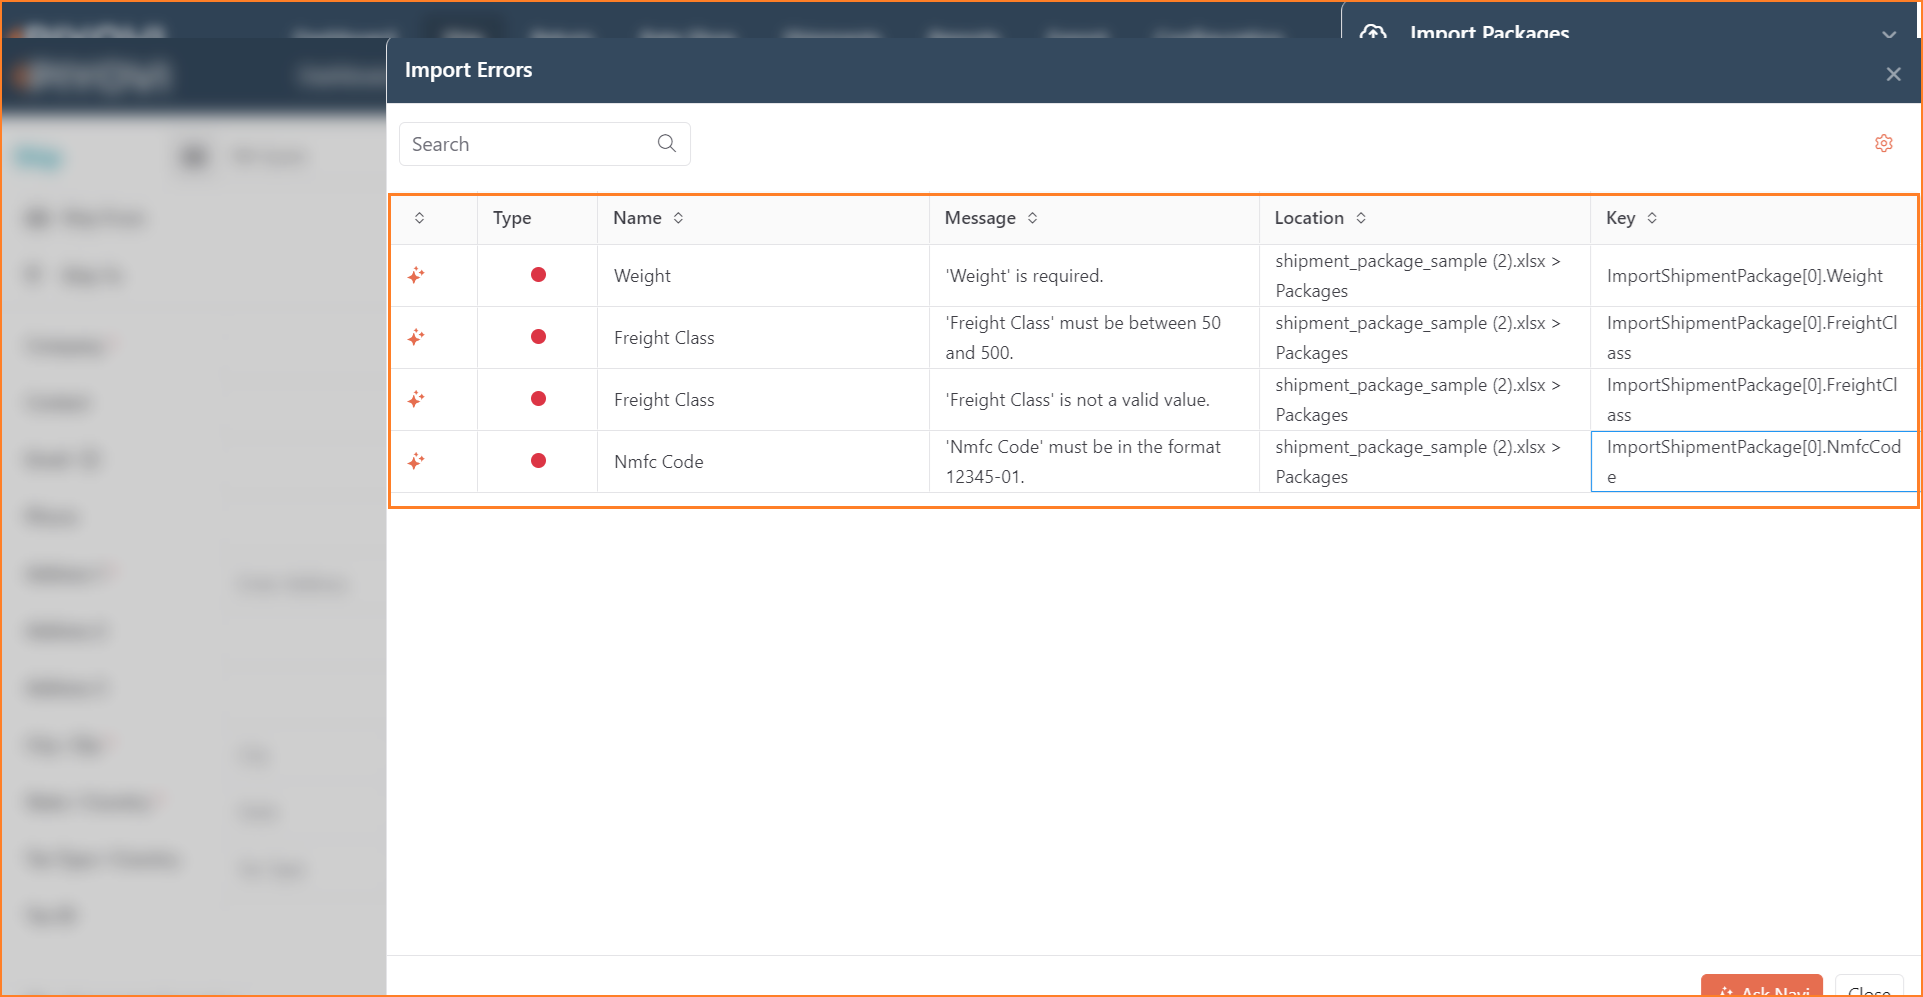Select the 'Weight' name cell
This screenshot has height=997, width=1923.
click(763, 276)
